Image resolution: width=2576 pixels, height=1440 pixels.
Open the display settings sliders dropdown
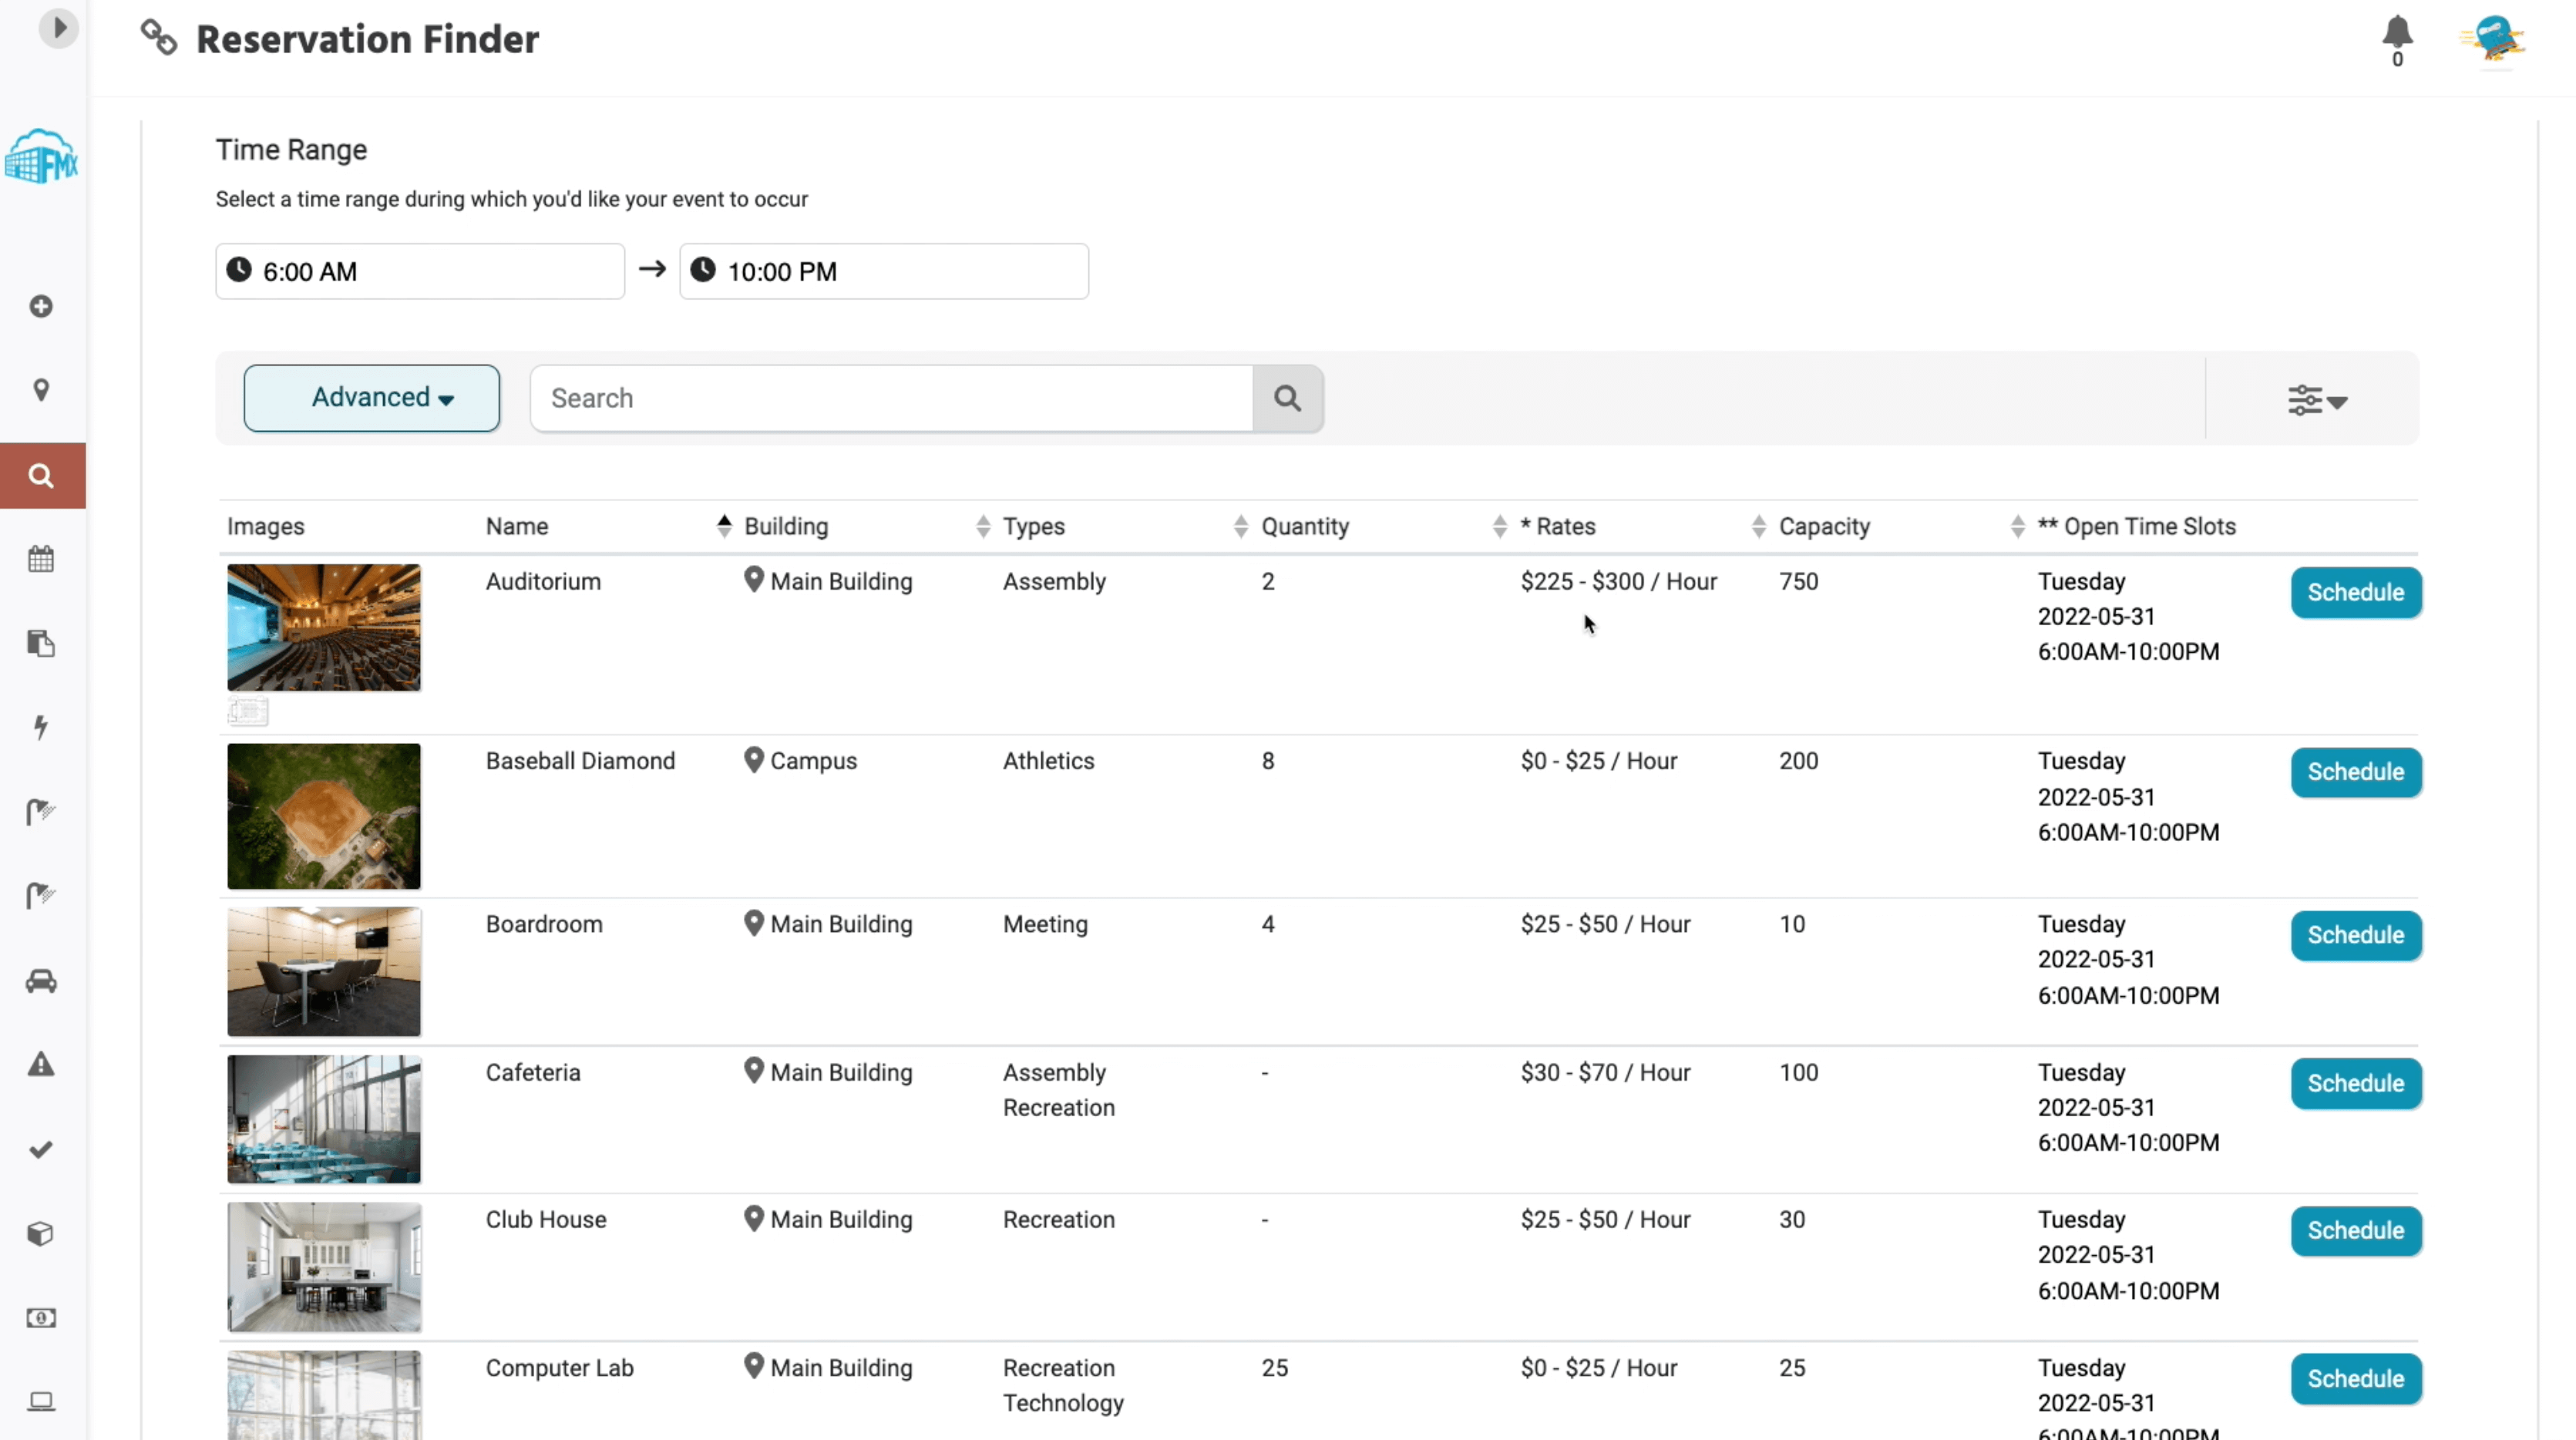pos(2316,400)
